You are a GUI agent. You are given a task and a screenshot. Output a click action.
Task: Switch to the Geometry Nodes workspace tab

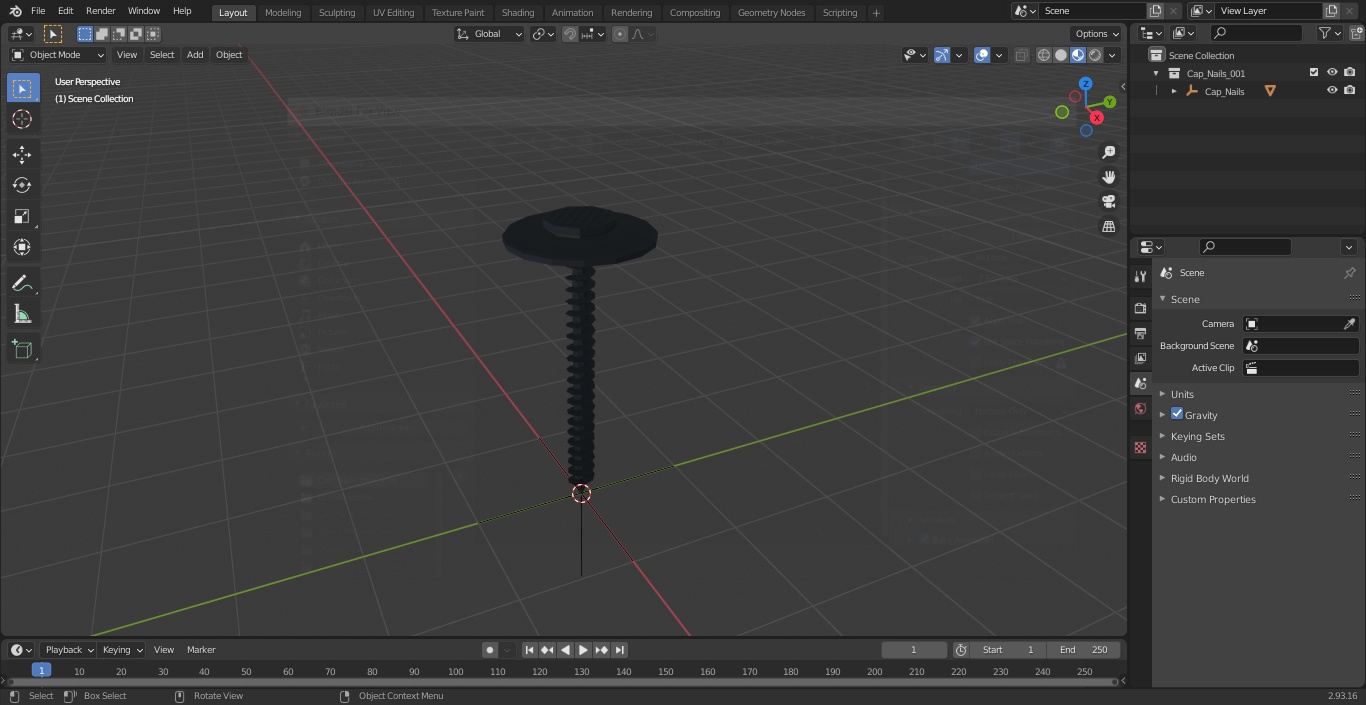[771, 12]
